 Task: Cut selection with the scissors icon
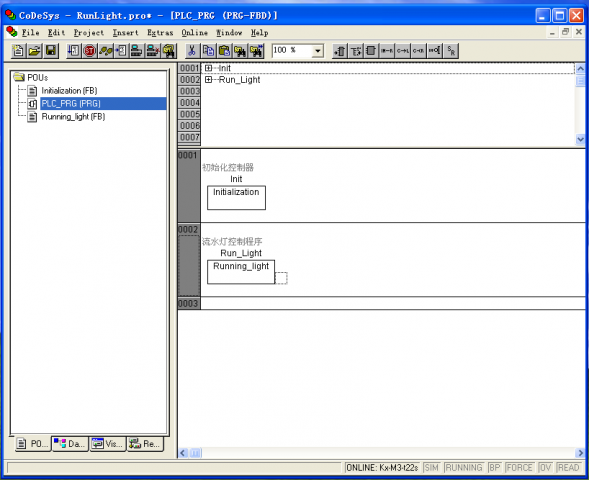click(x=192, y=51)
